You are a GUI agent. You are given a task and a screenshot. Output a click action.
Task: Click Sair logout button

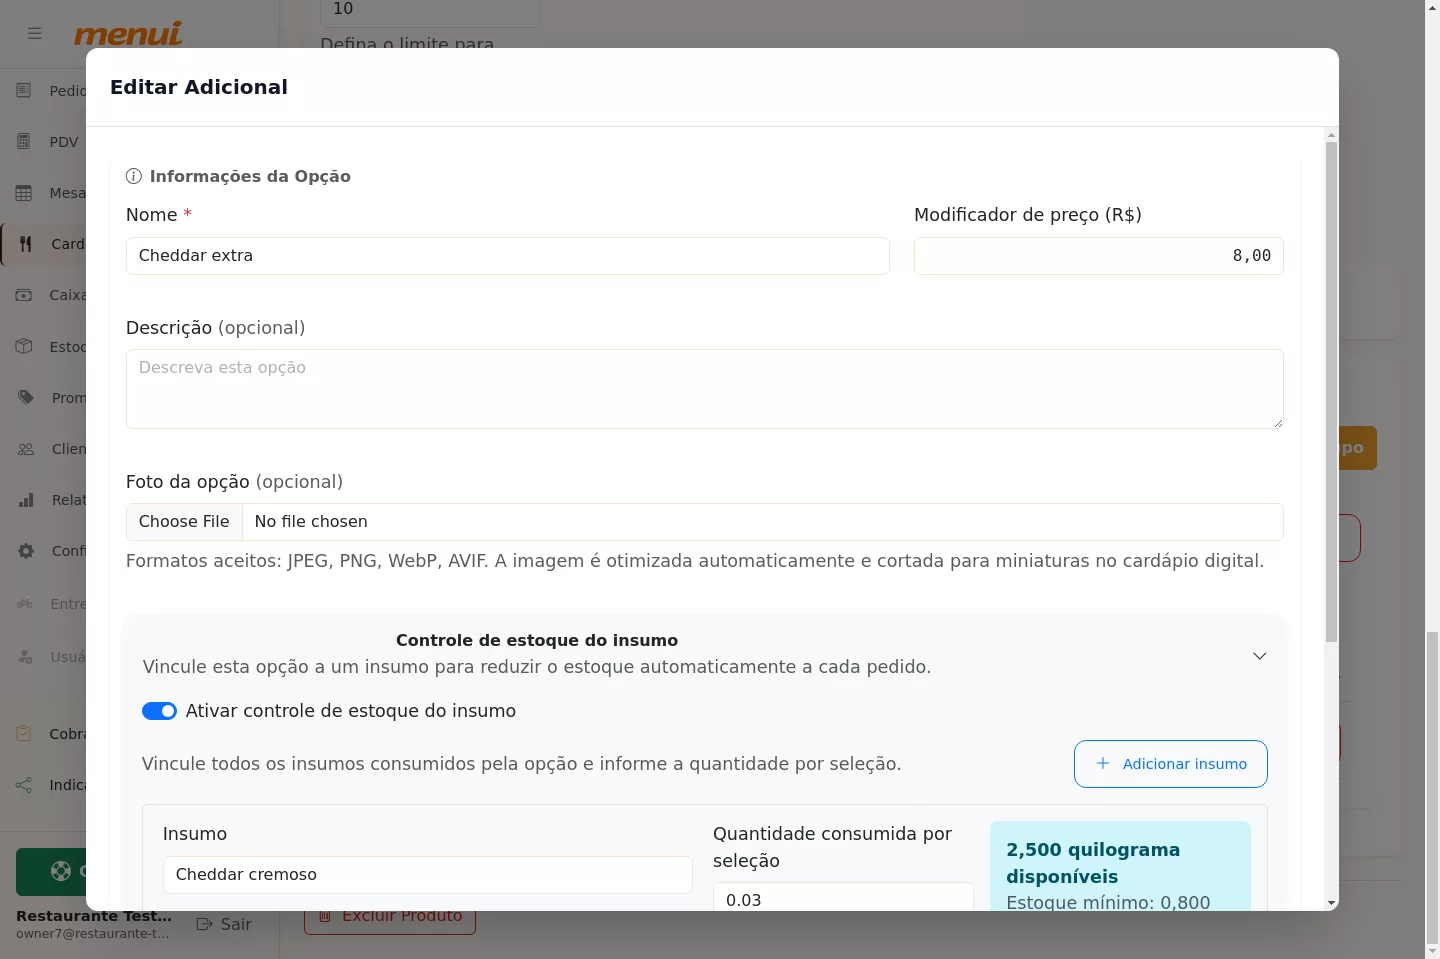pos(224,924)
